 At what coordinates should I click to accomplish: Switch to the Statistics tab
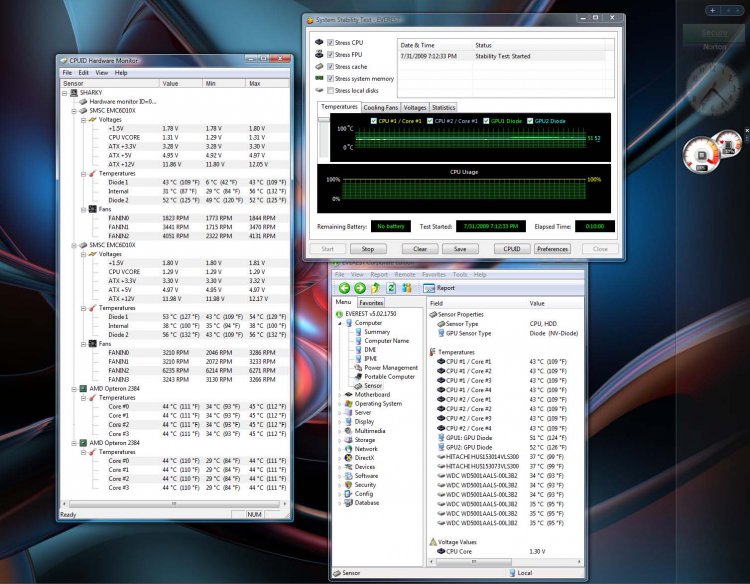(x=443, y=108)
